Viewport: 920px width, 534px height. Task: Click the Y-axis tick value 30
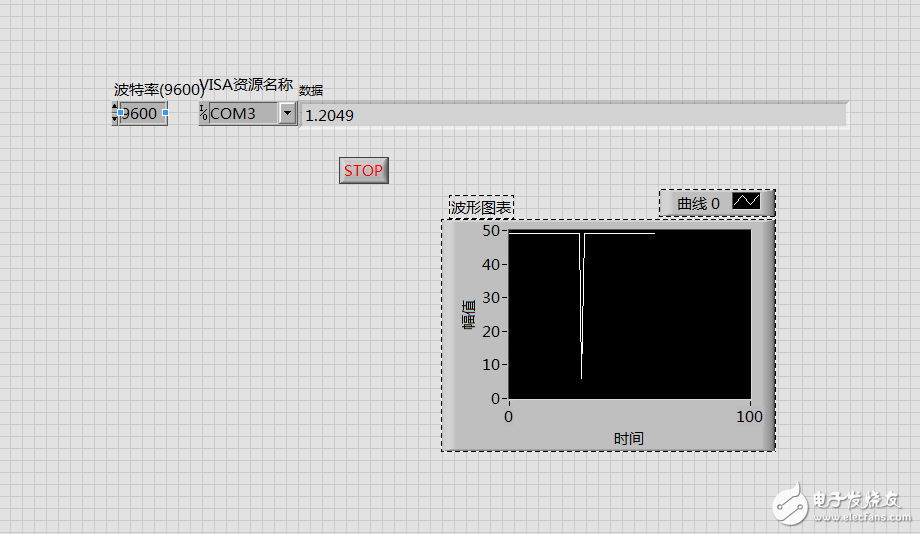coord(491,298)
